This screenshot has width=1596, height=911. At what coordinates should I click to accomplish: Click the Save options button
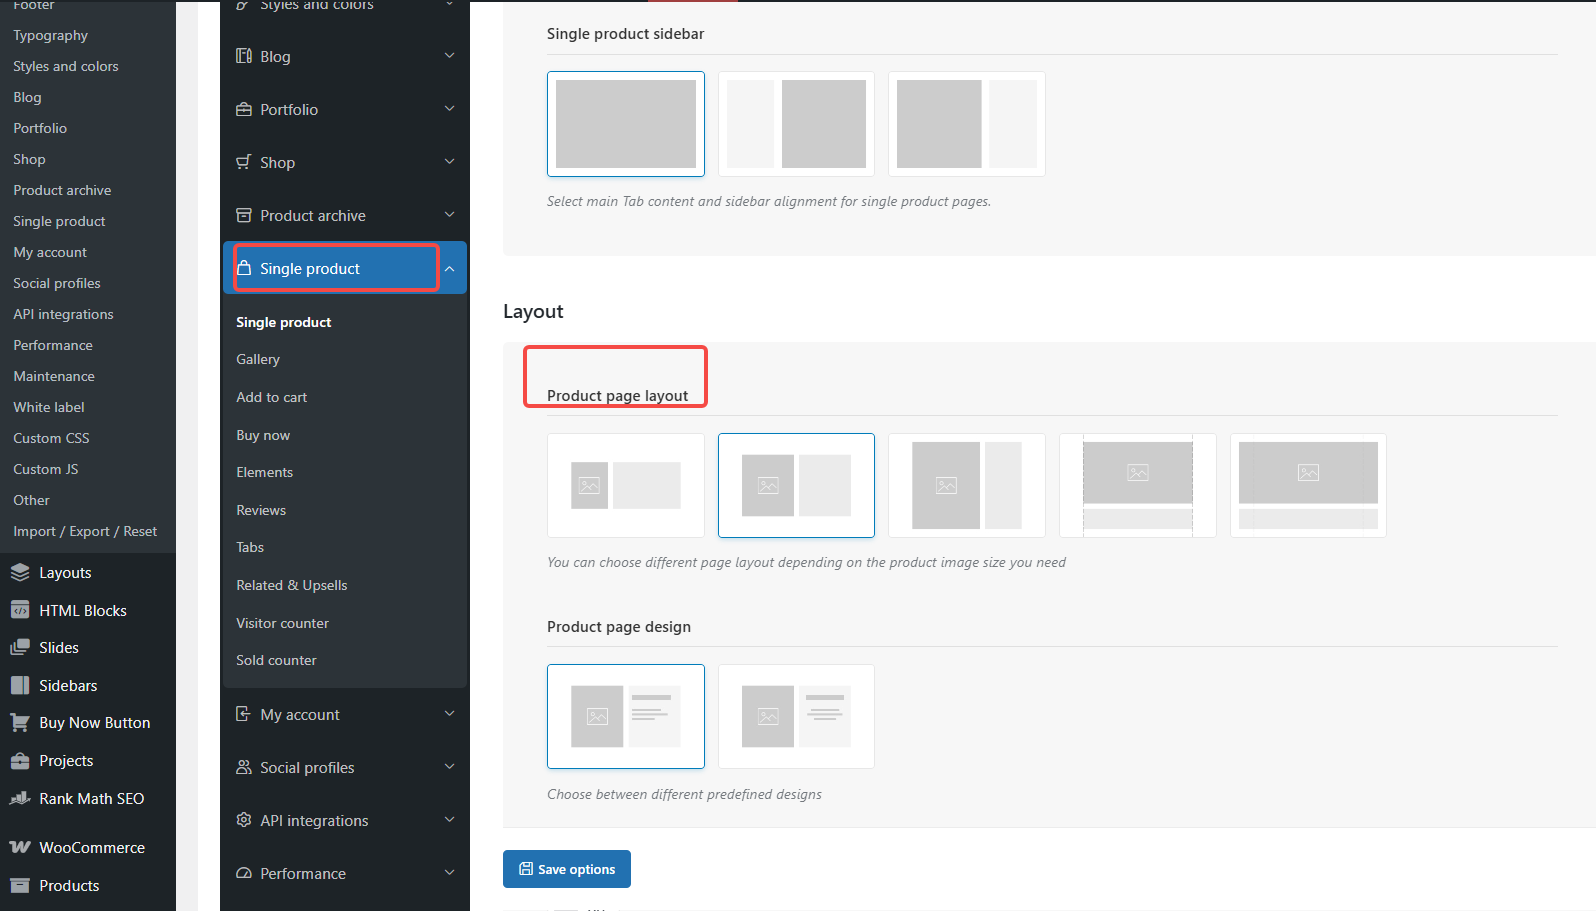coord(566,869)
